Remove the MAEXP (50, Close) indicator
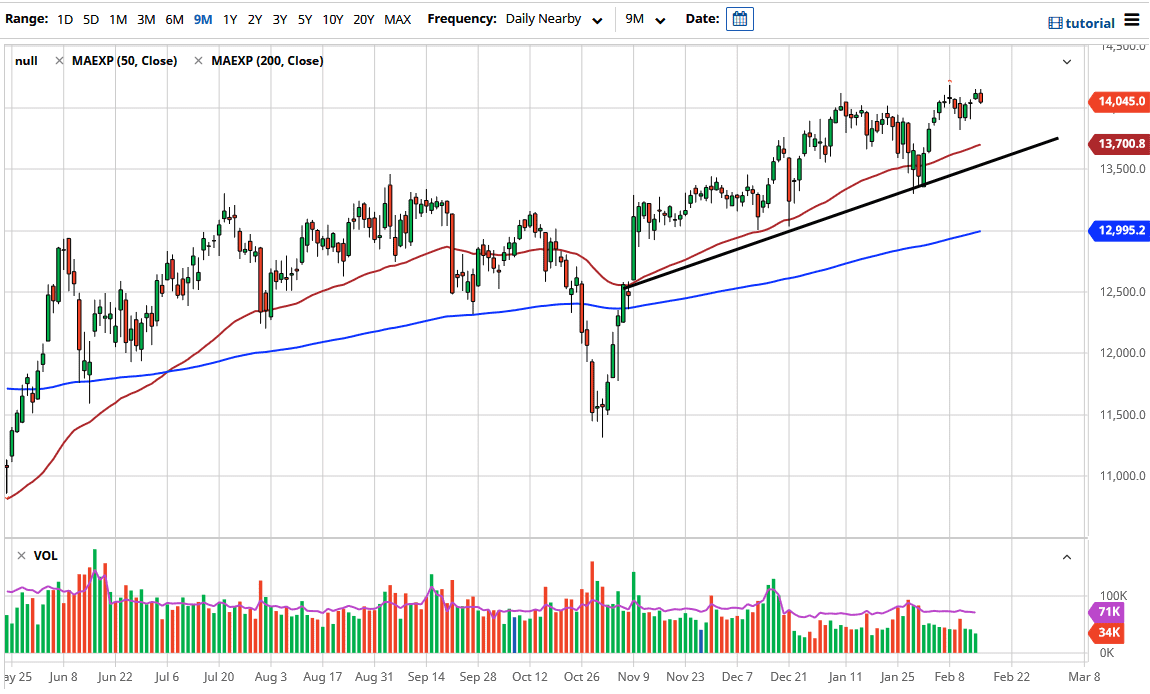 point(59,60)
